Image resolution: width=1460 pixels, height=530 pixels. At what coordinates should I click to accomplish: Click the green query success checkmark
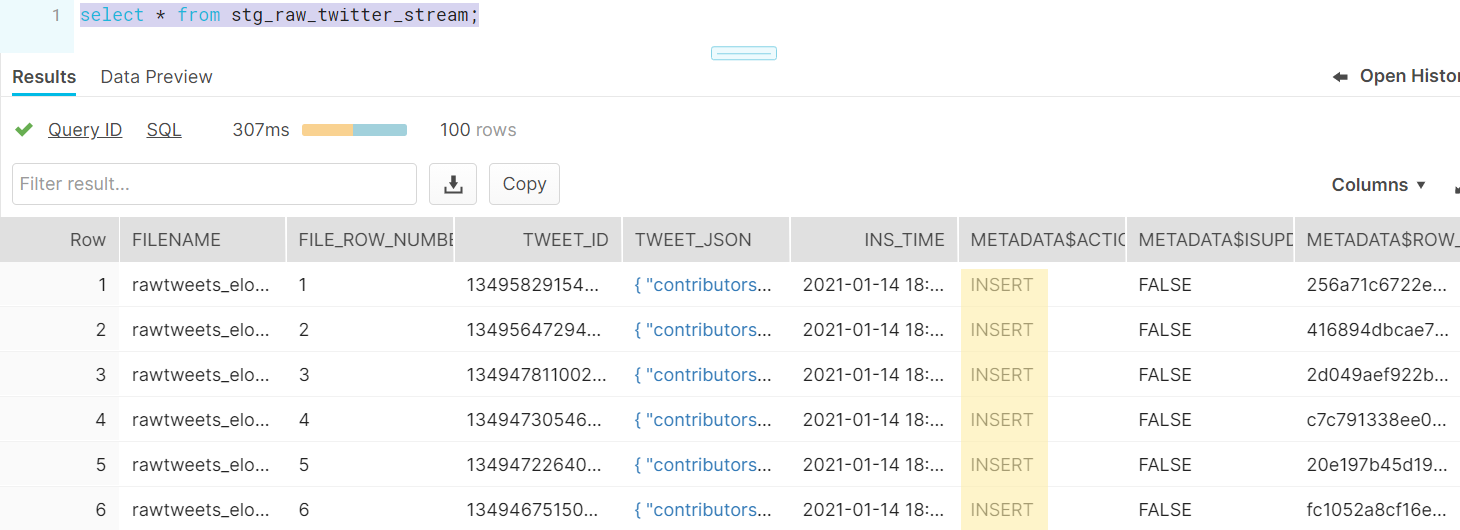click(x=24, y=130)
